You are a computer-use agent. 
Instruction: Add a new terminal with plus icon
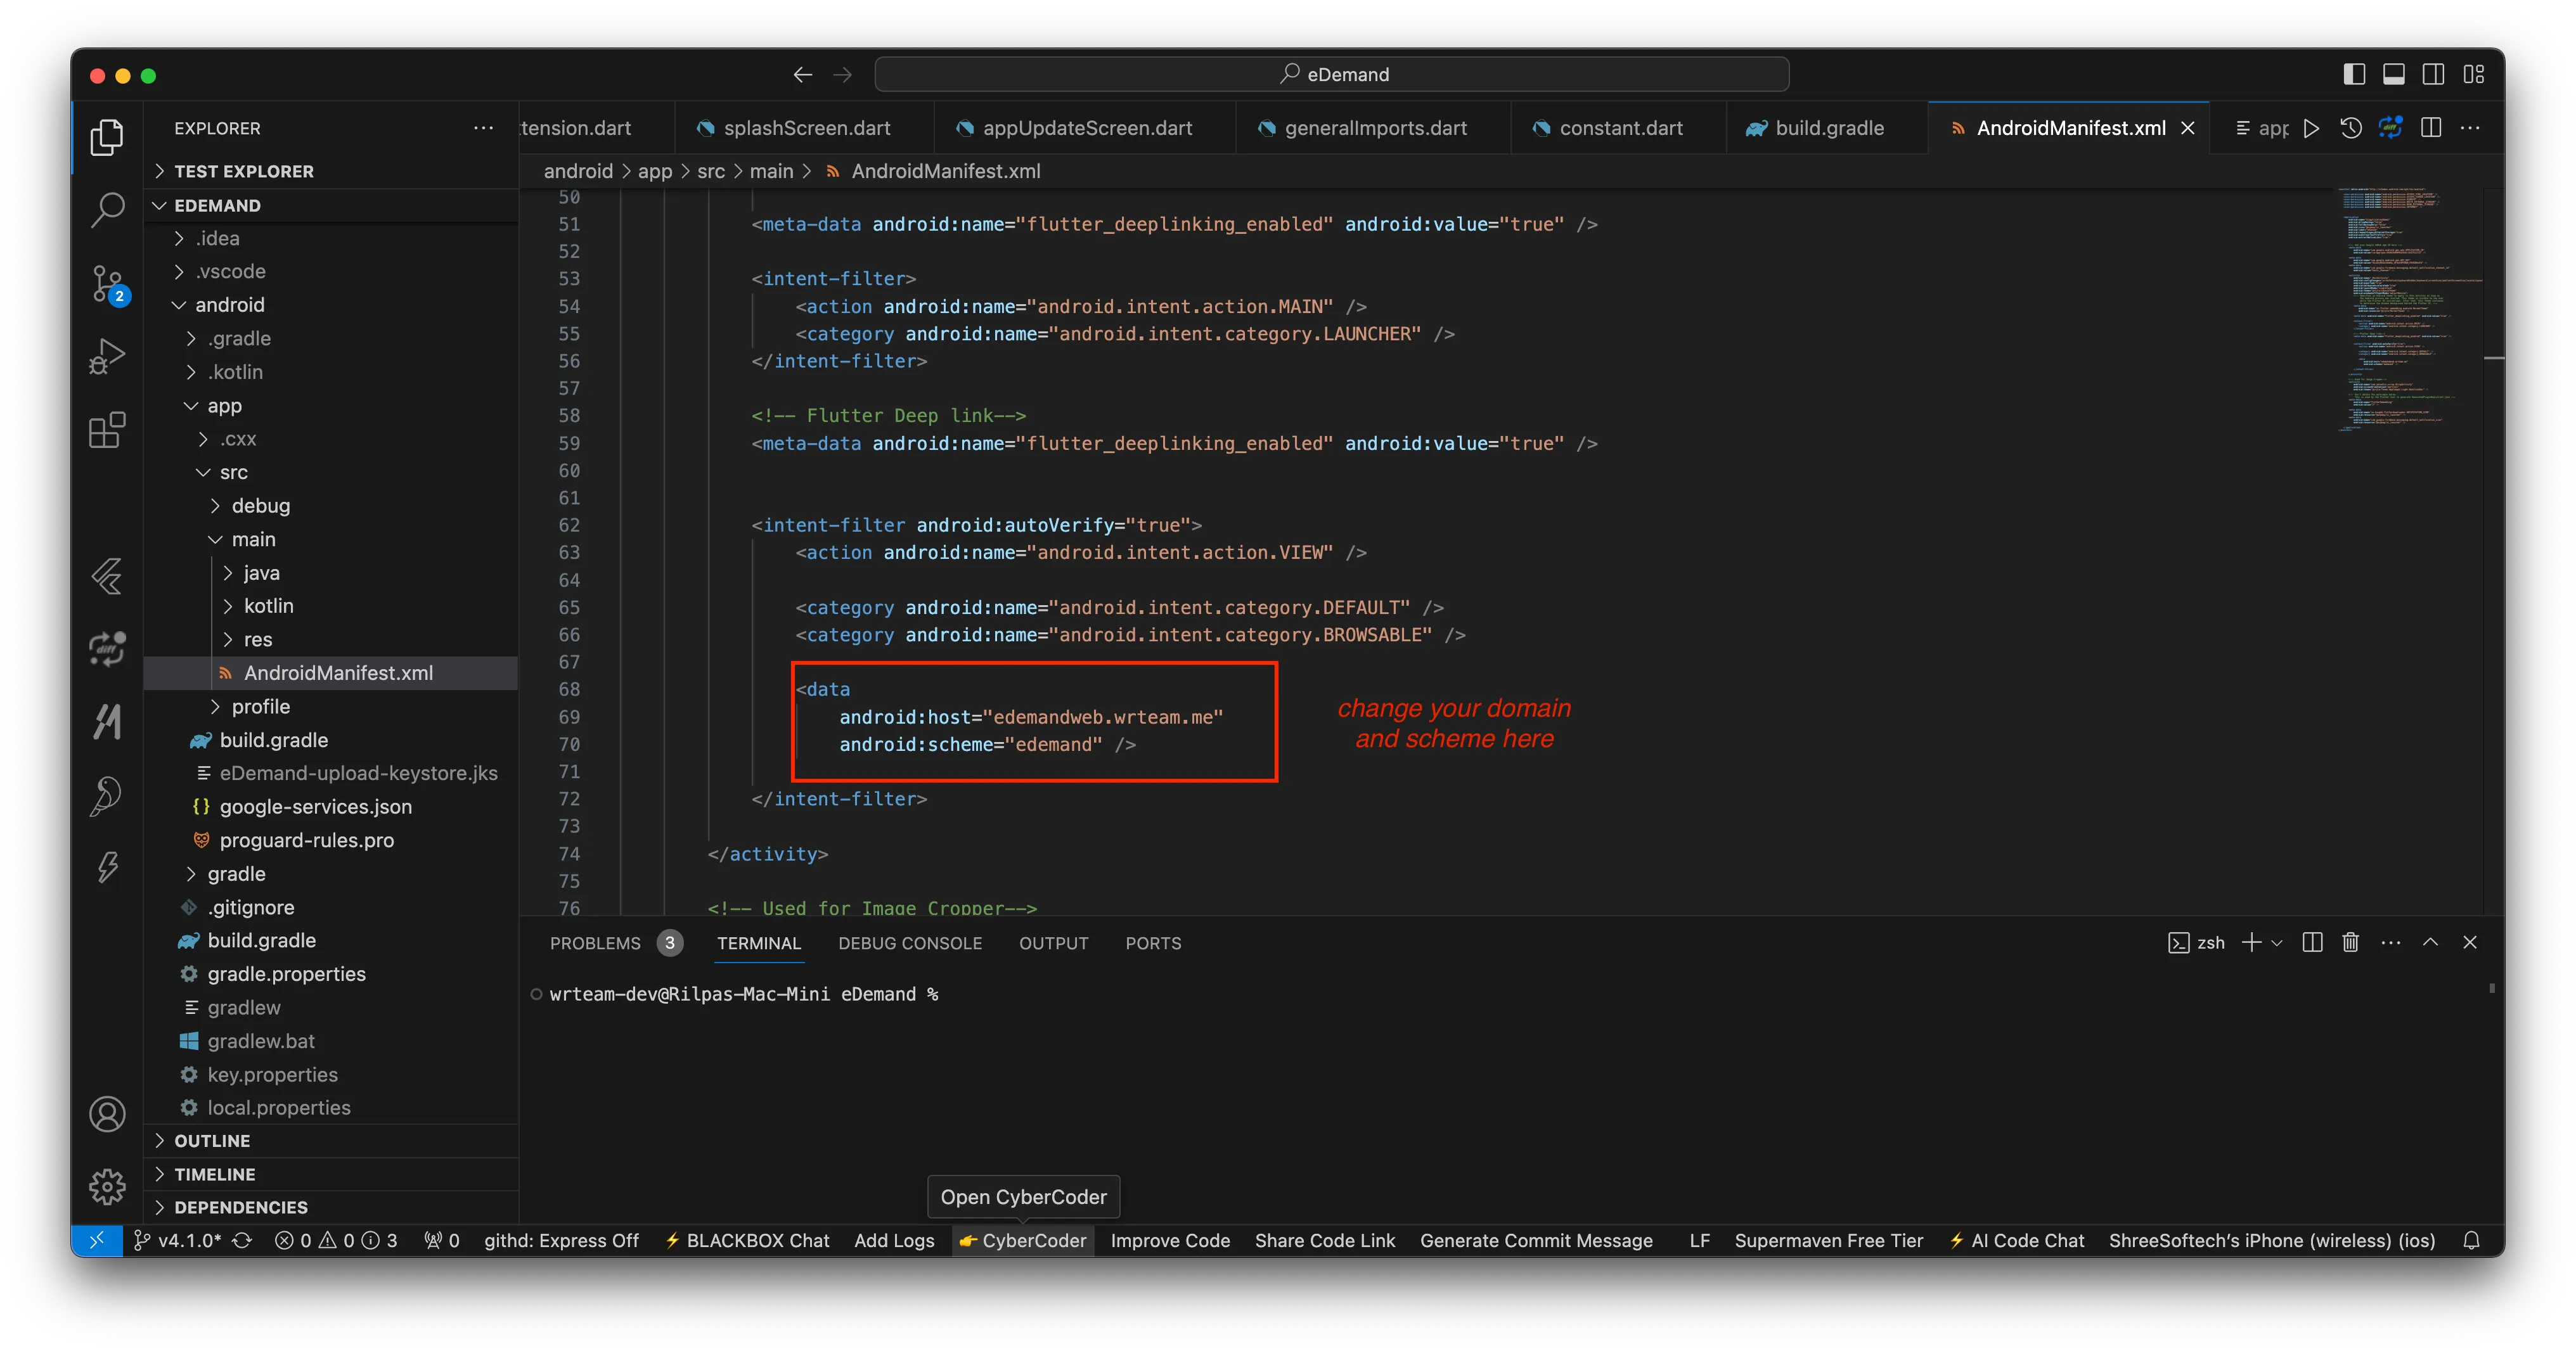tap(2251, 942)
